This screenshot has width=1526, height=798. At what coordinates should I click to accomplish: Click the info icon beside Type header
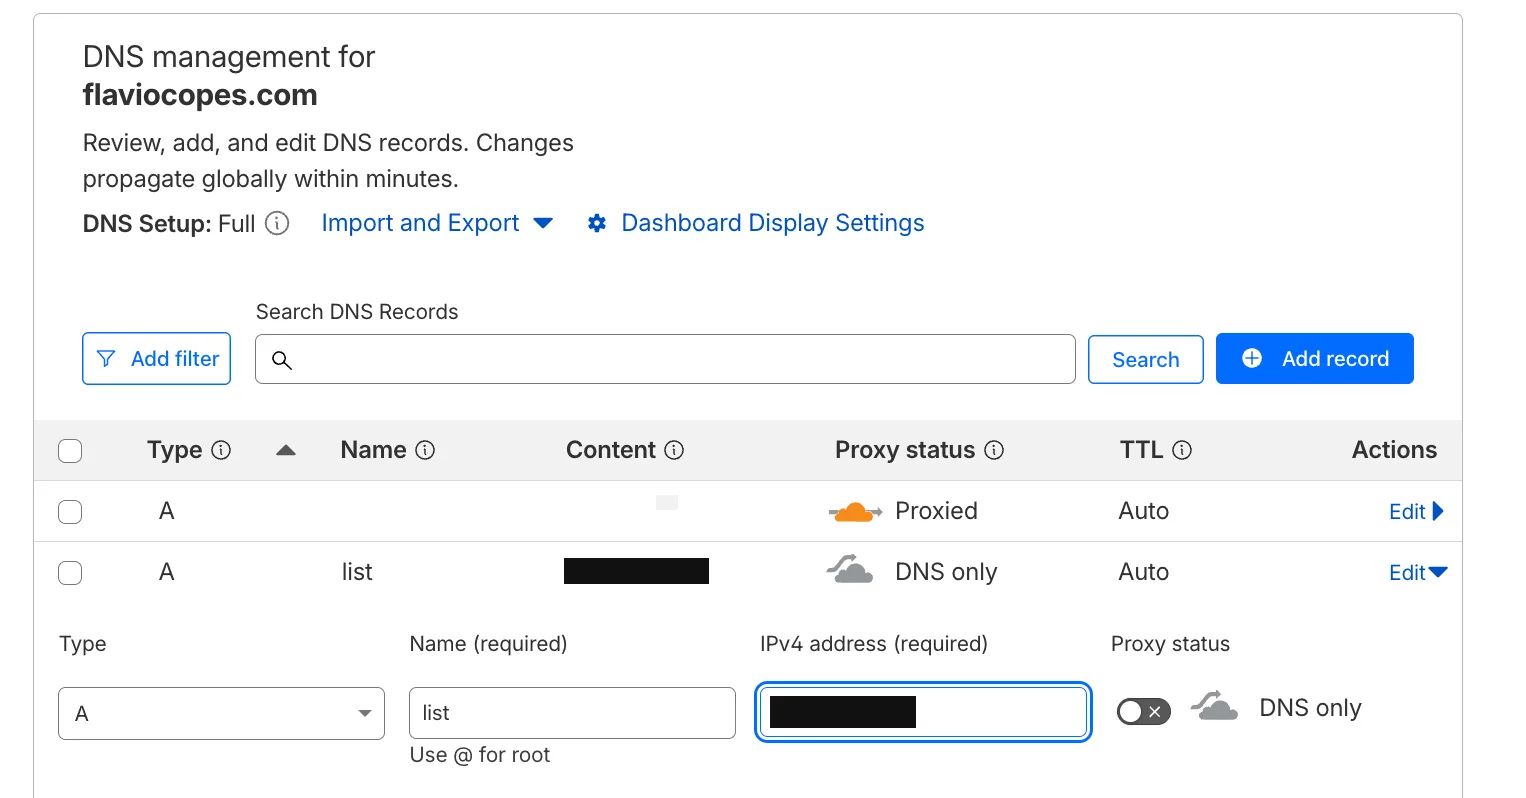(x=222, y=450)
